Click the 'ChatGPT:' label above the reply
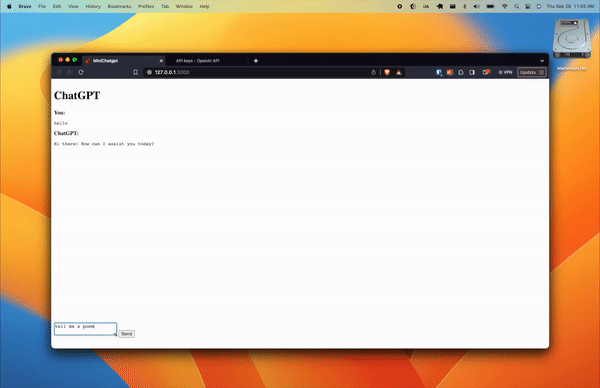 66,133
